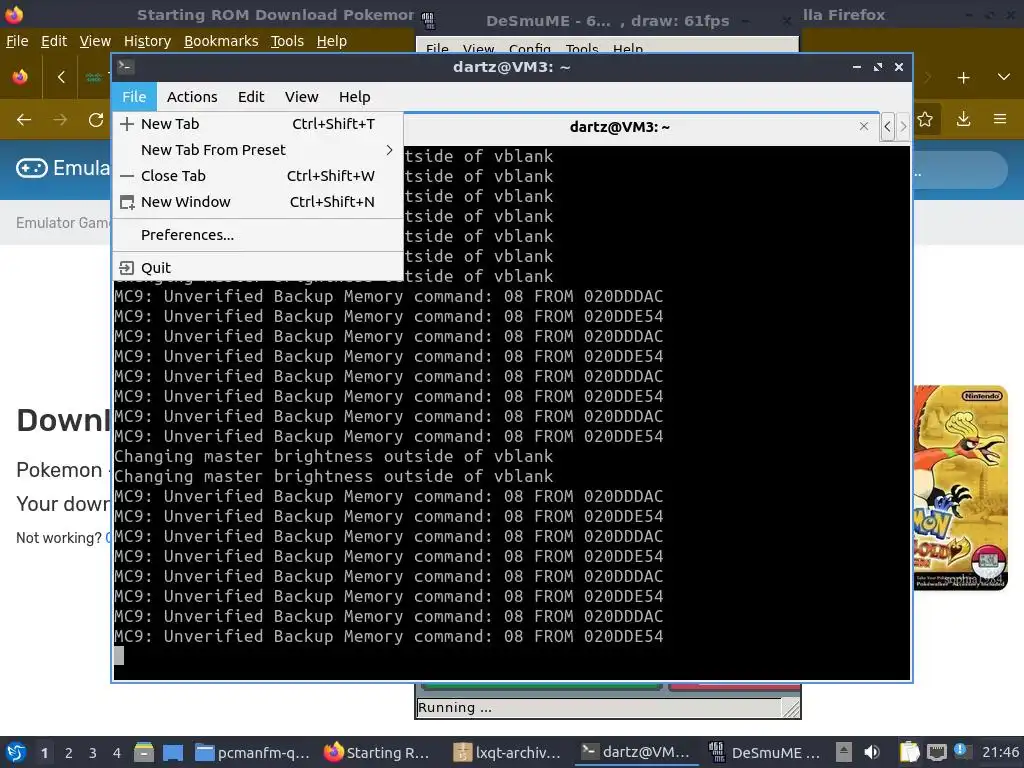Click the terminal tab bar right scroll arrow

(x=903, y=127)
